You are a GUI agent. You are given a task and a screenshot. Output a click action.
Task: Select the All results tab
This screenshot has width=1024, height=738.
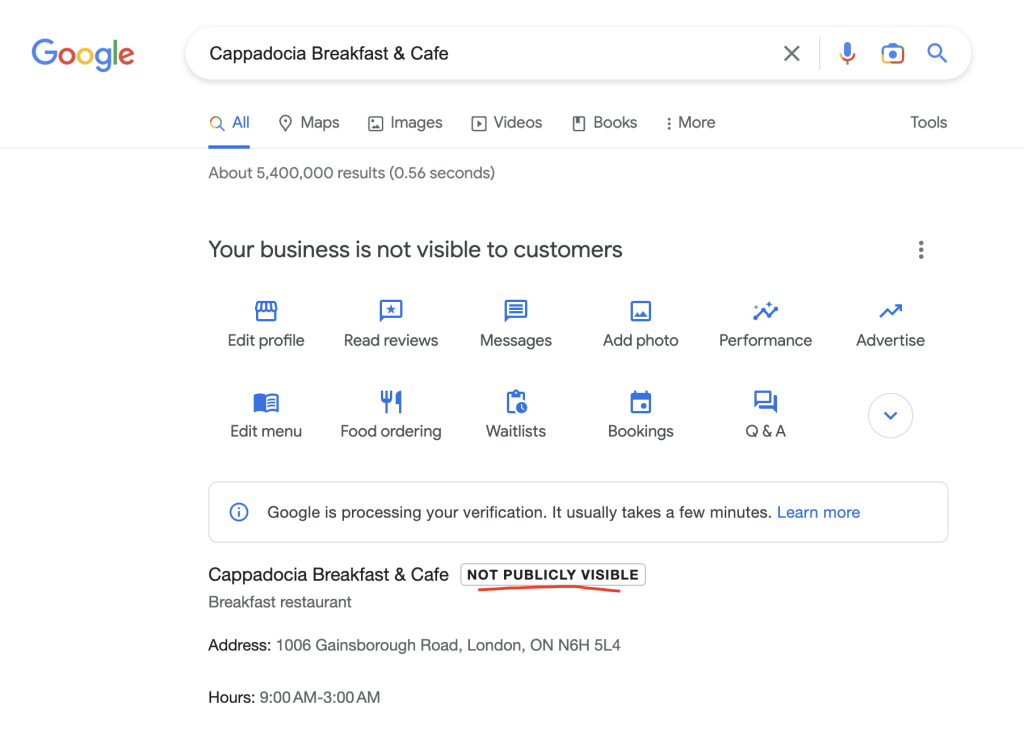pyautogui.click(x=229, y=123)
